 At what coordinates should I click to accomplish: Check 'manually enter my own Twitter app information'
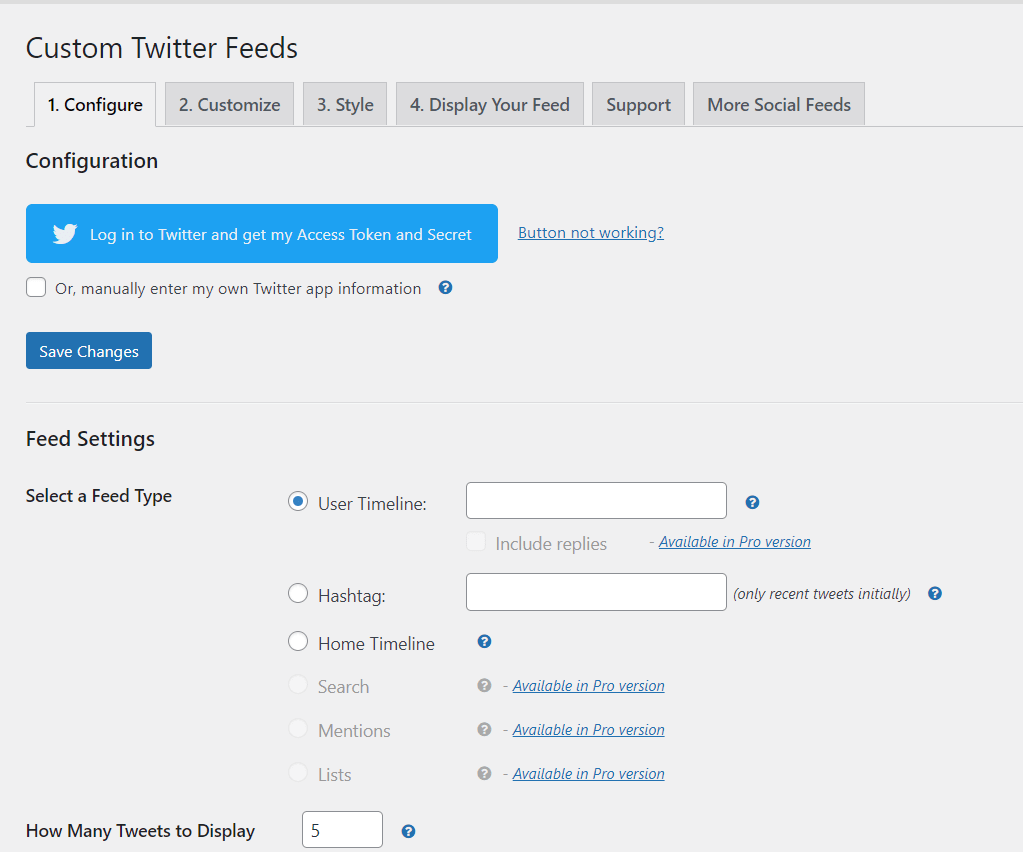(x=36, y=287)
